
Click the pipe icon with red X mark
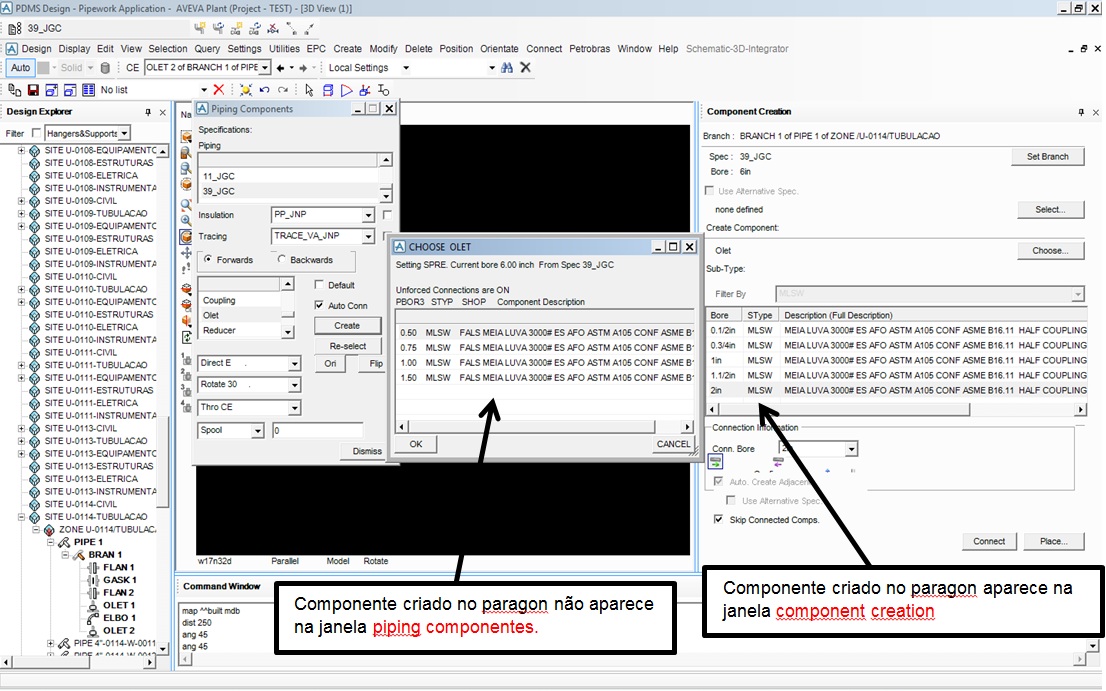point(273,28)
